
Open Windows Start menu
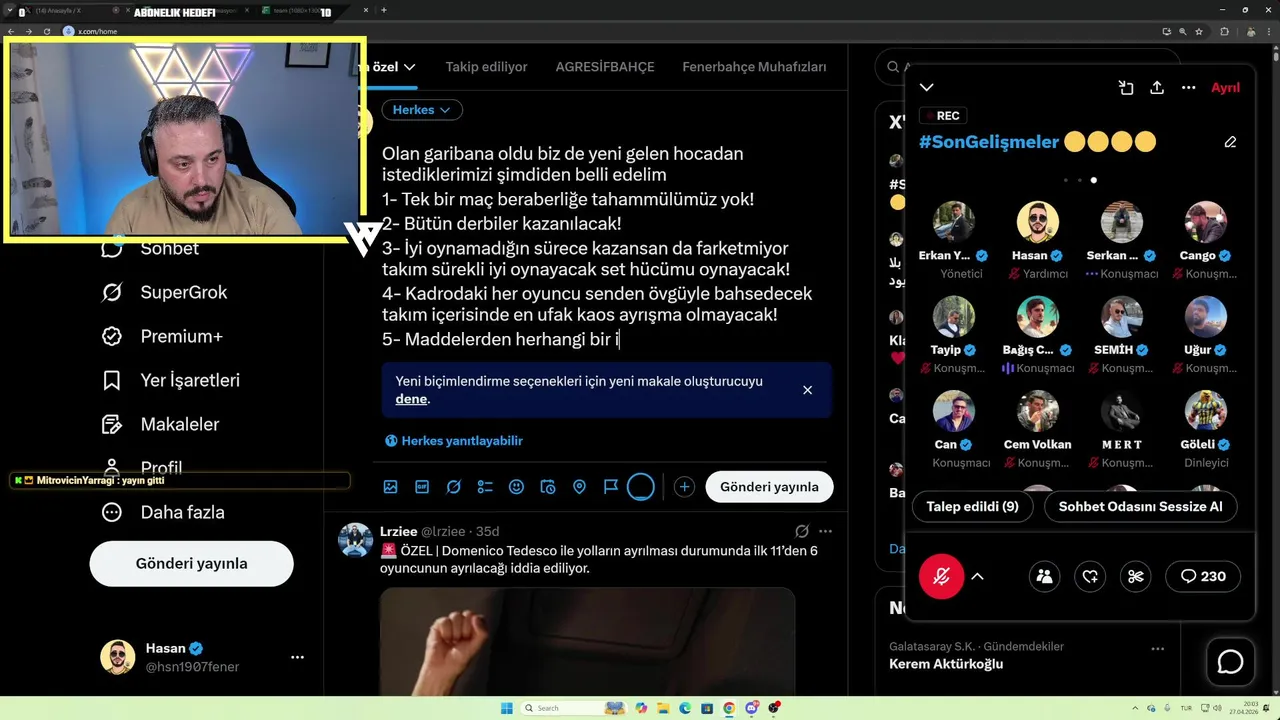click(x=508, y=708)
